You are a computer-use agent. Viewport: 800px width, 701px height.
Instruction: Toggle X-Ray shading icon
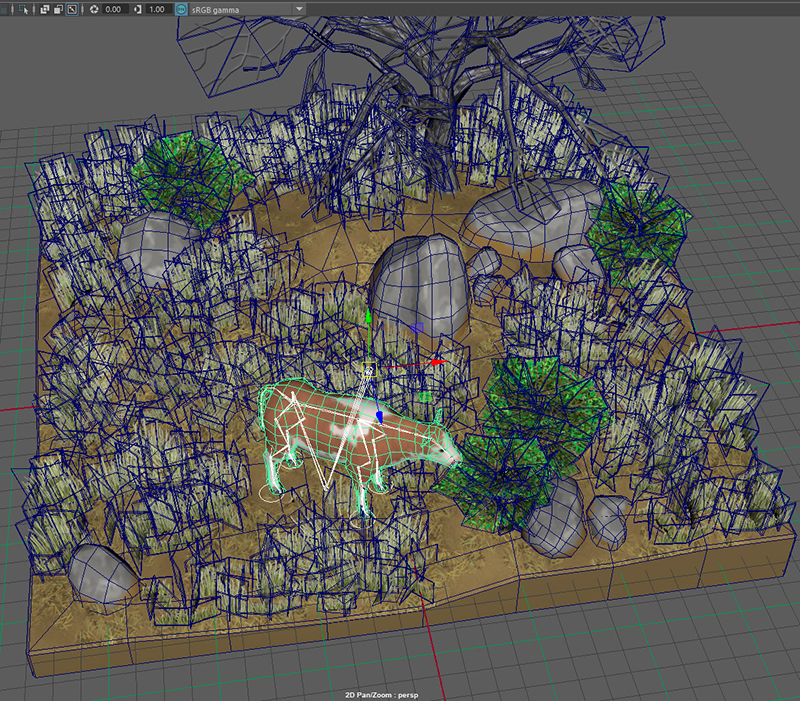[x=44, y=9]
